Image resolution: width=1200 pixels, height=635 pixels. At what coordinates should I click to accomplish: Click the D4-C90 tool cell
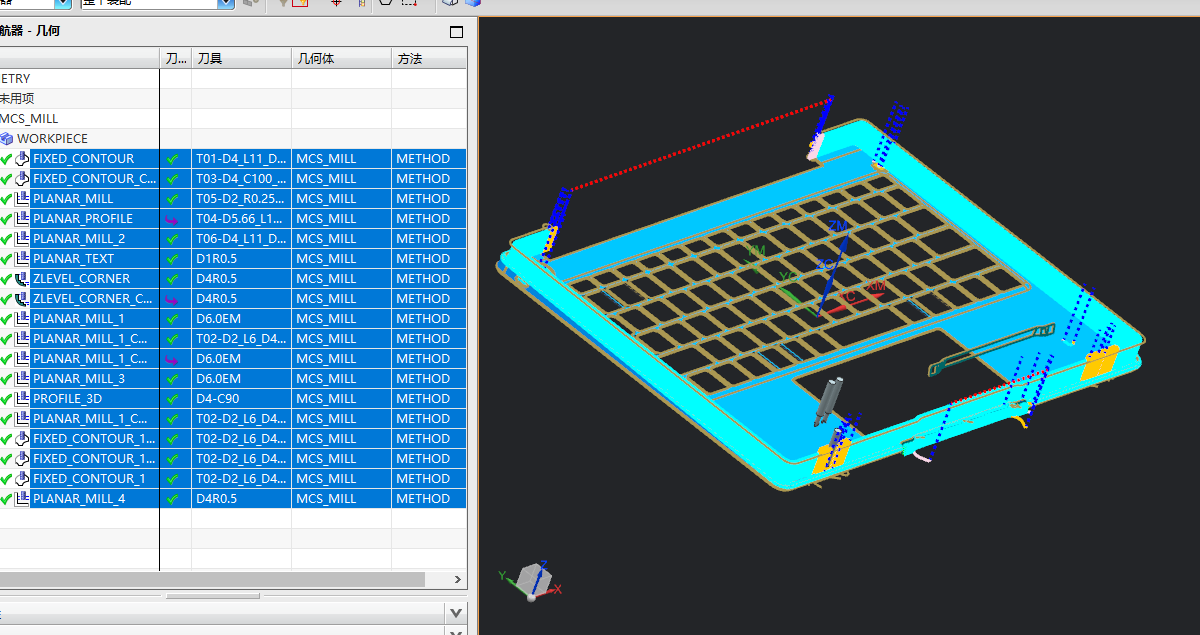(241, 399)
